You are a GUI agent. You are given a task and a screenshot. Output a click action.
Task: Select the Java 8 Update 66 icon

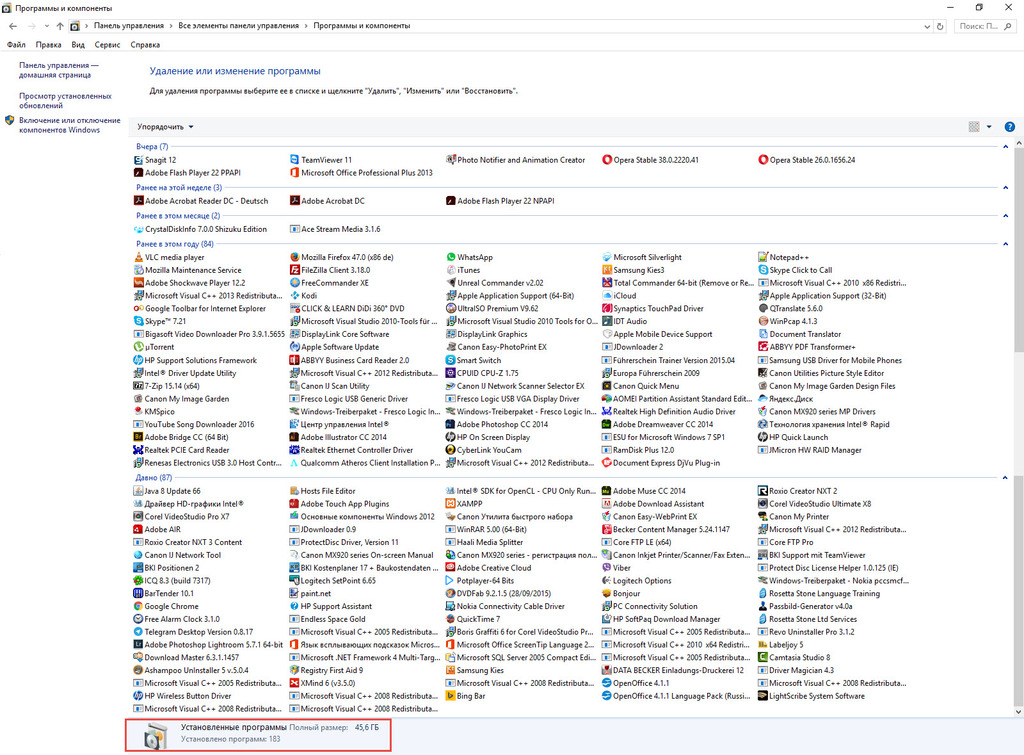[x=138, y=491]
